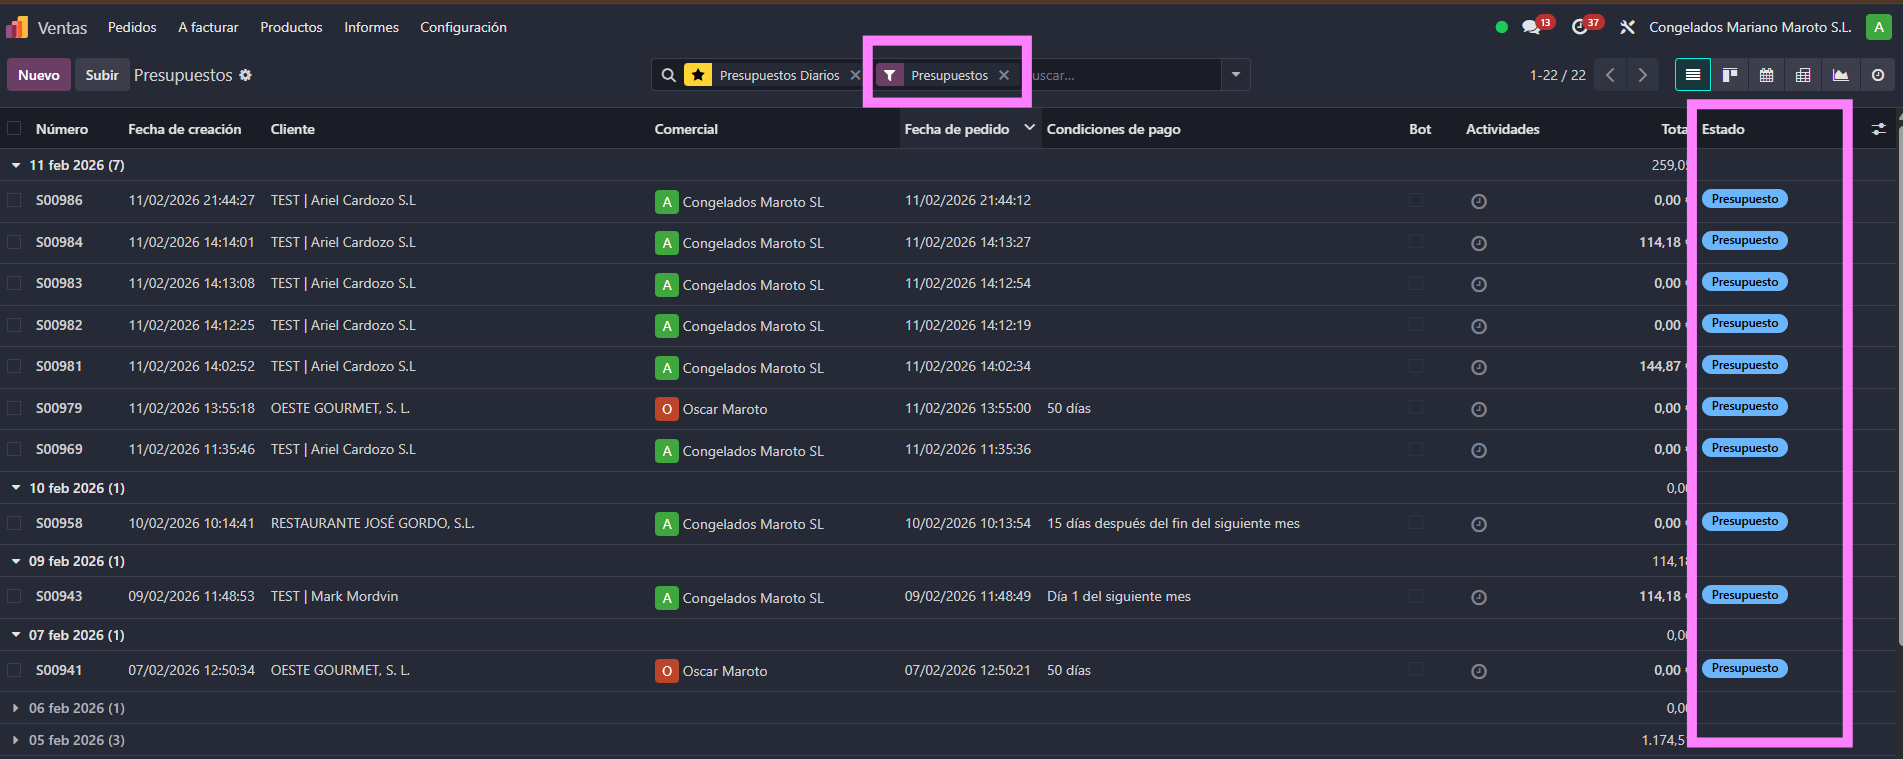Open the activity view clock icon
Screen dimensions: 1903x759
pos(1877,75)
